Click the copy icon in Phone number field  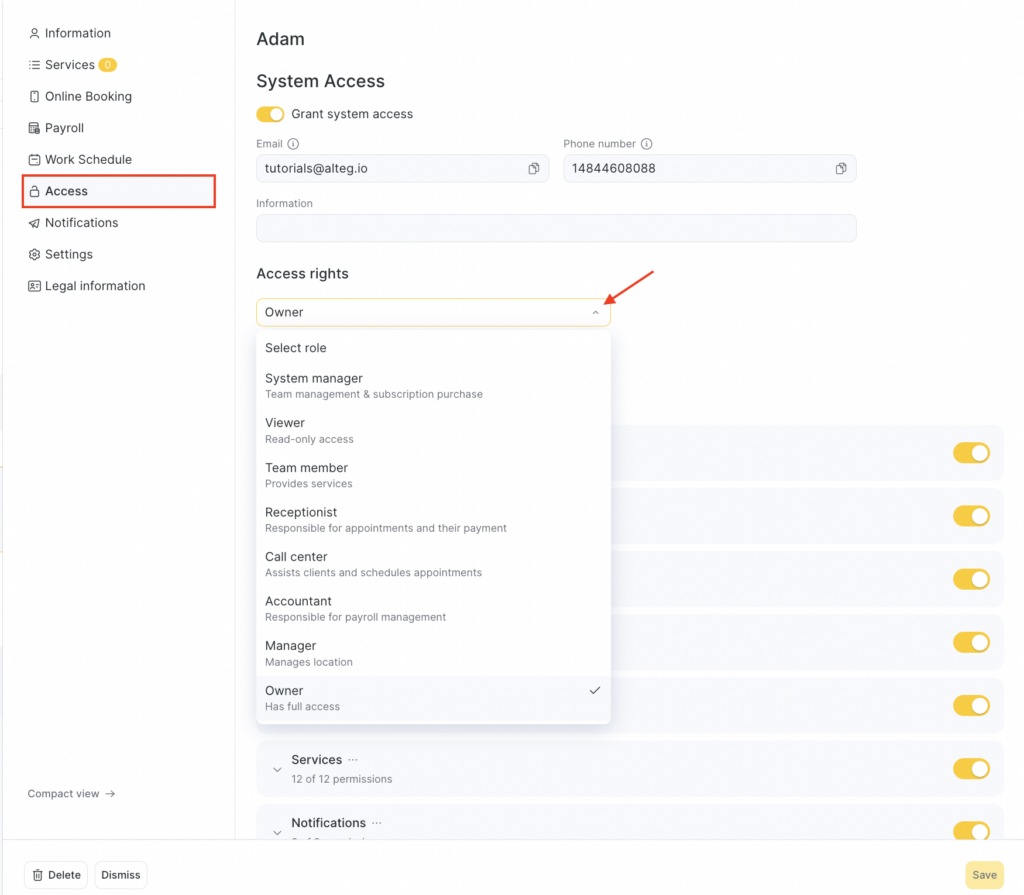pos(841,169)
